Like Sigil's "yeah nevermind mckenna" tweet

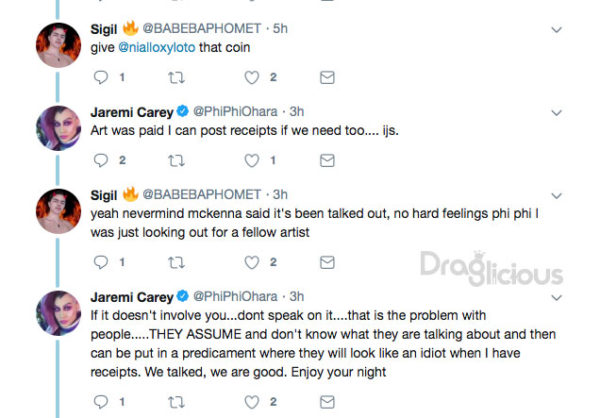(253, 262)
